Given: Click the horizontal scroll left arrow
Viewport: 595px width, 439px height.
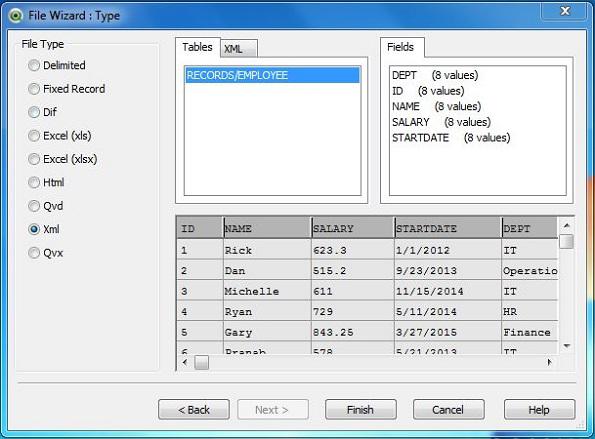Looking at the screenshot, I should tap(185, 362).
